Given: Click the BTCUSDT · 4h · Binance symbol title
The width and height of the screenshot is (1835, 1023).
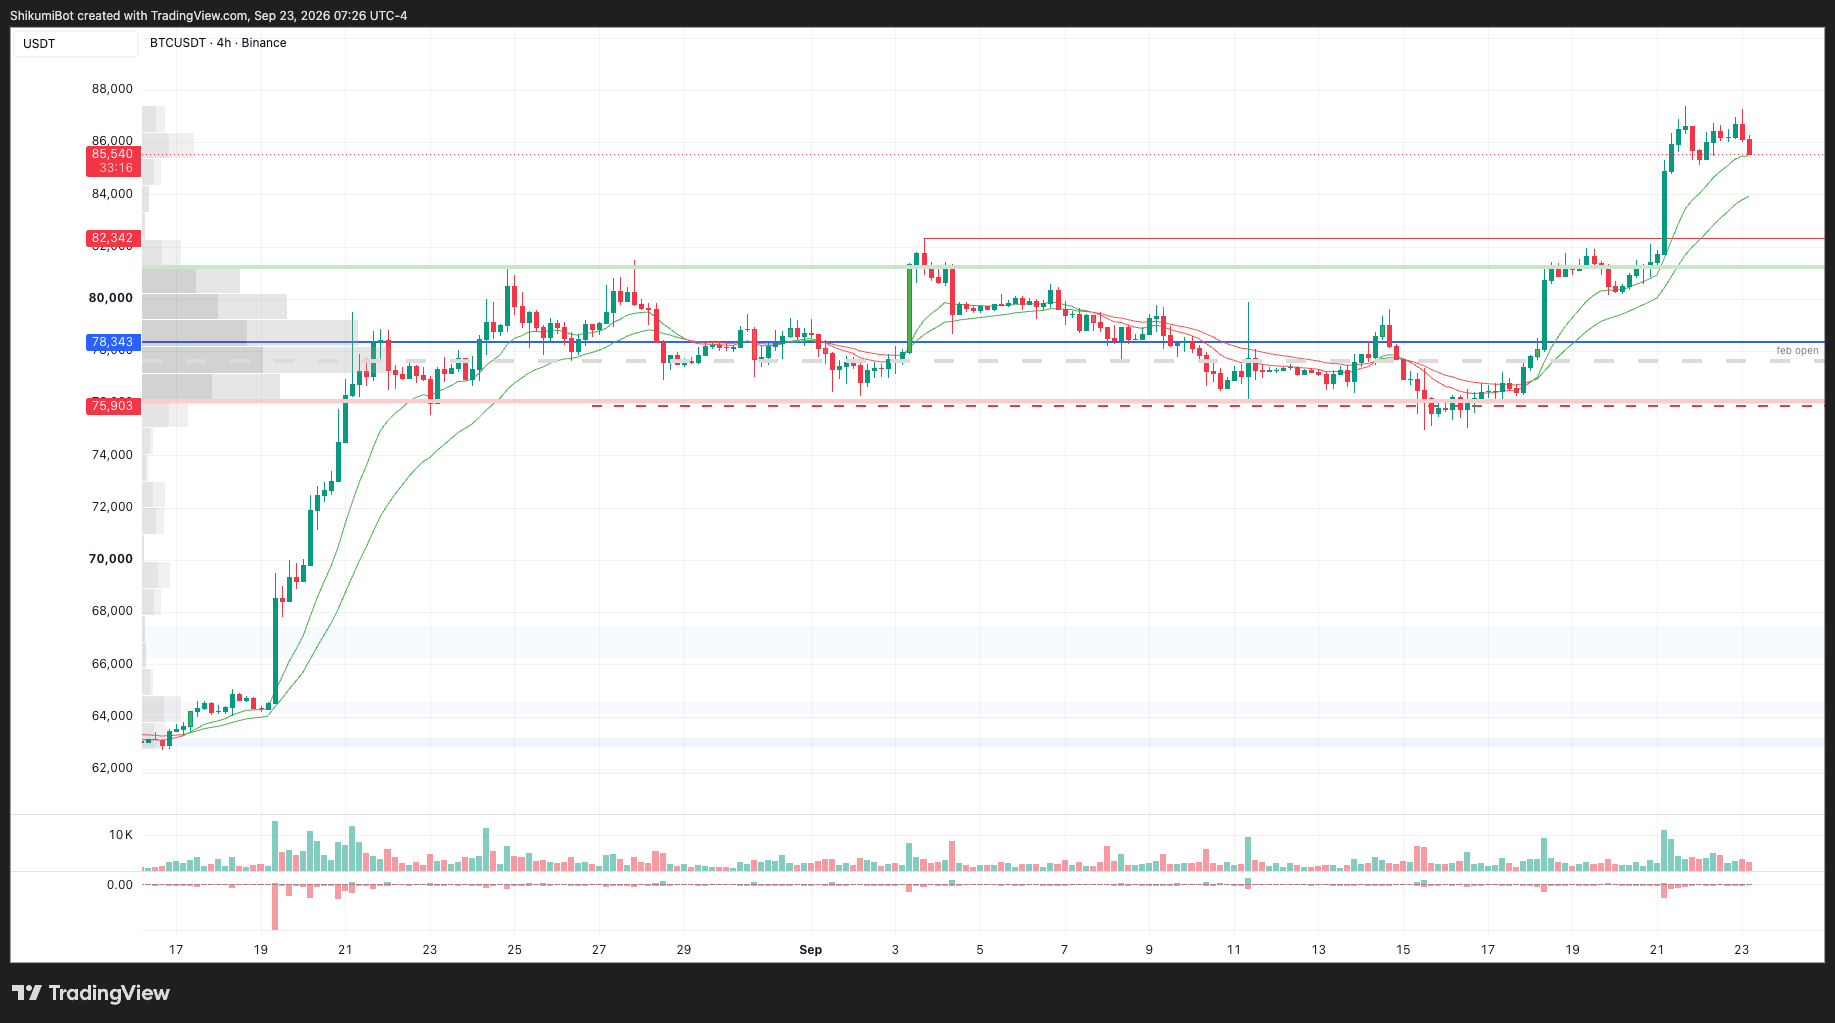Looking at the screenshot, I should click(x=218, y=43).
